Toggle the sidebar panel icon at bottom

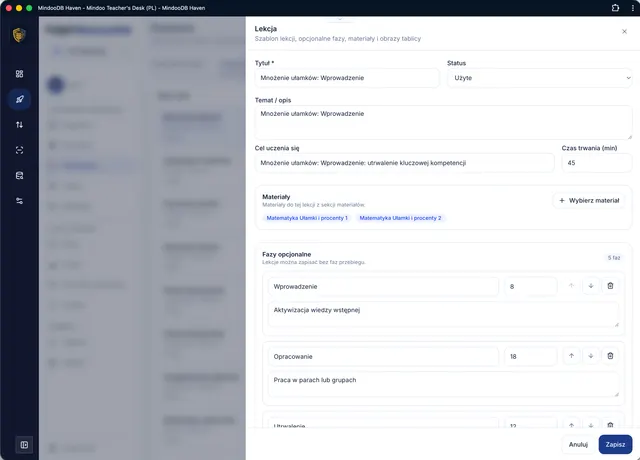tap(24, 444)
